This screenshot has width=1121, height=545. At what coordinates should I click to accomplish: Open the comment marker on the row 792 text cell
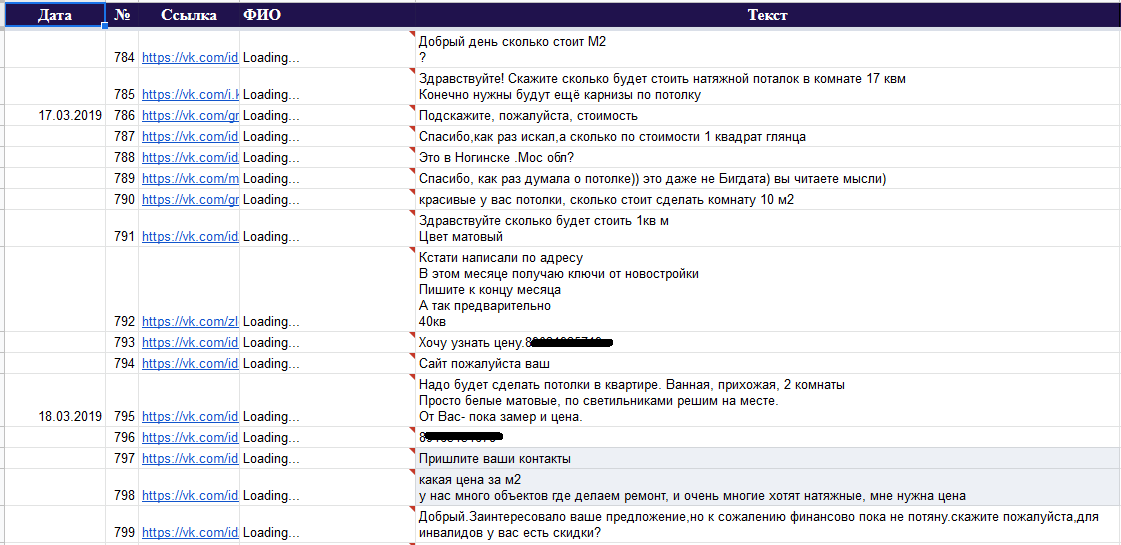click(x=413, y=249)
